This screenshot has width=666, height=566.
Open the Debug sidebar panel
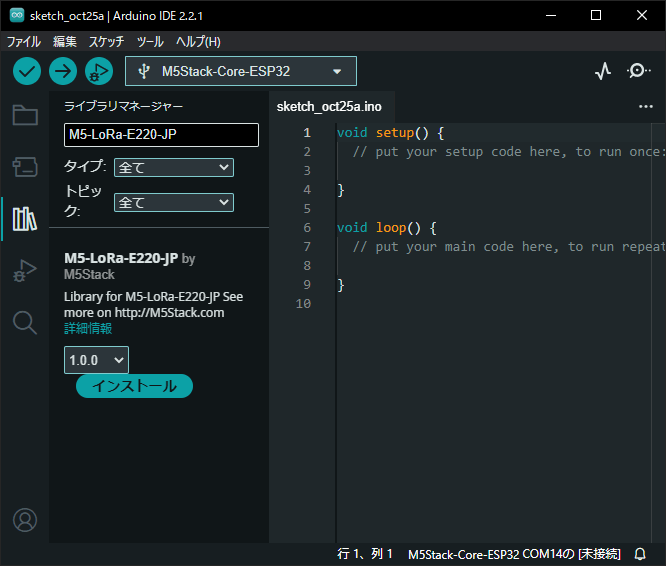pos(25,271)
